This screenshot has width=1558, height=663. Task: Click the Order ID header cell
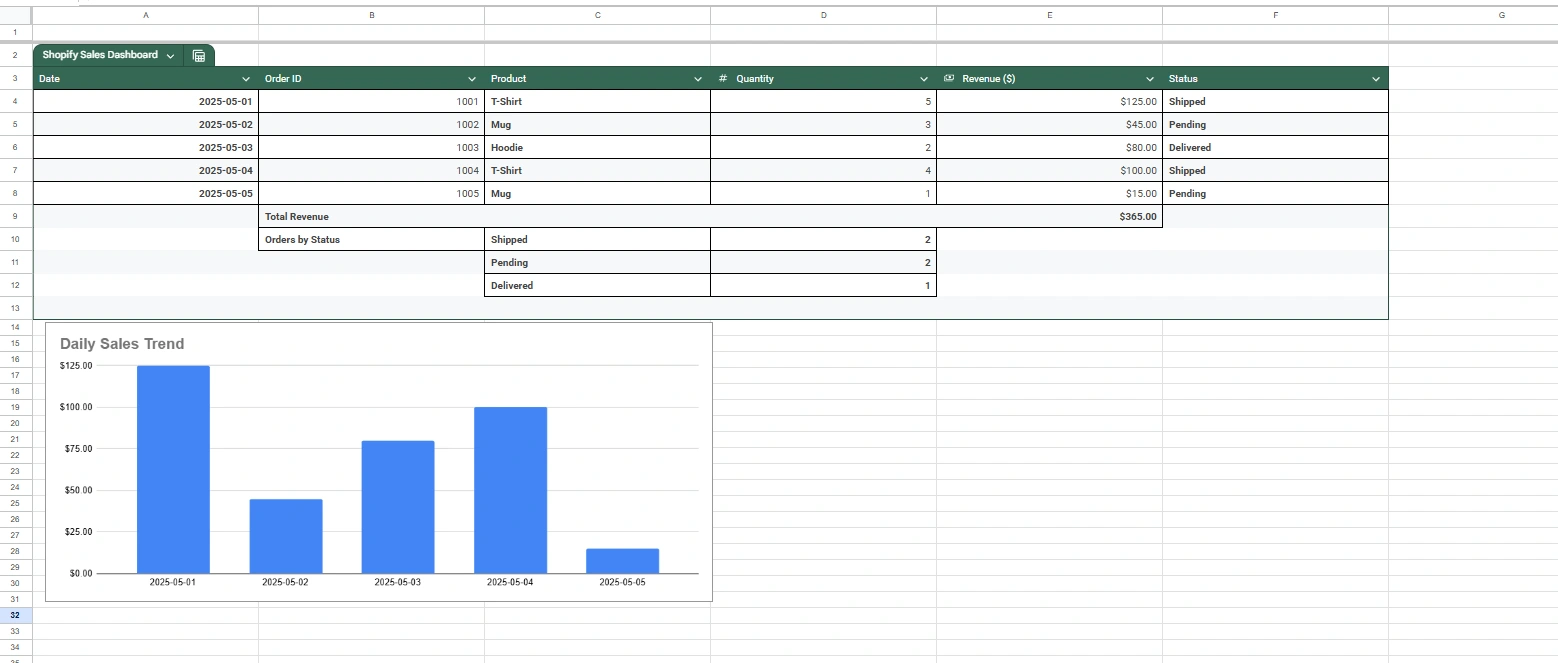pyautogui.click(x=372, y=79)
